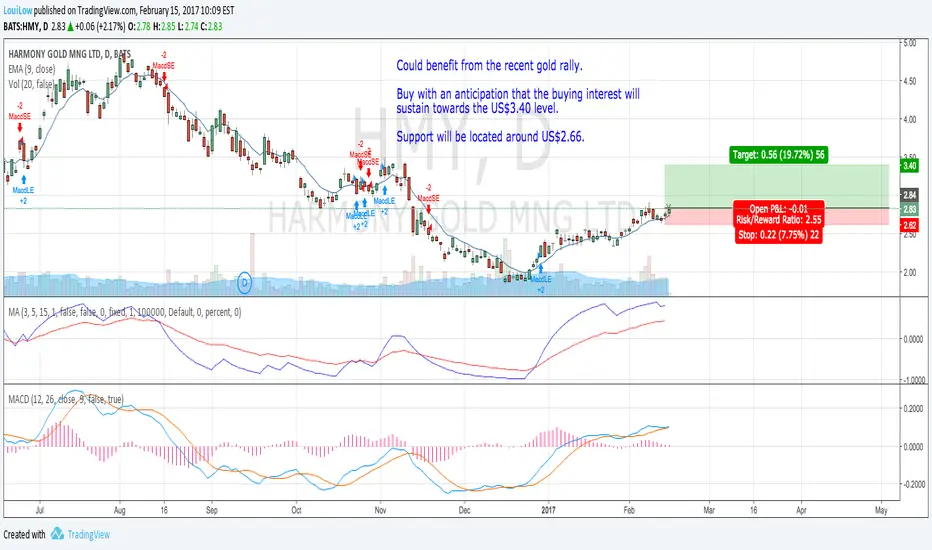Click the Jul label on the time axis
Image resolution: width=932 pixels, height=550 pixels.
[40, 510]
